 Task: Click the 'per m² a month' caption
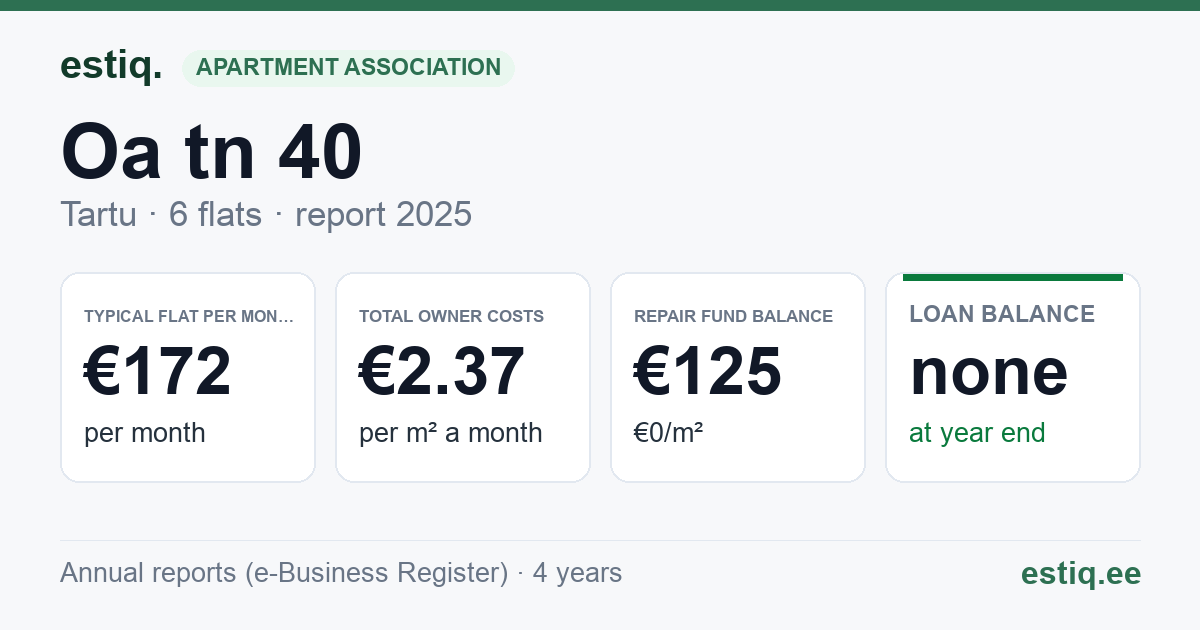[450, 433]
